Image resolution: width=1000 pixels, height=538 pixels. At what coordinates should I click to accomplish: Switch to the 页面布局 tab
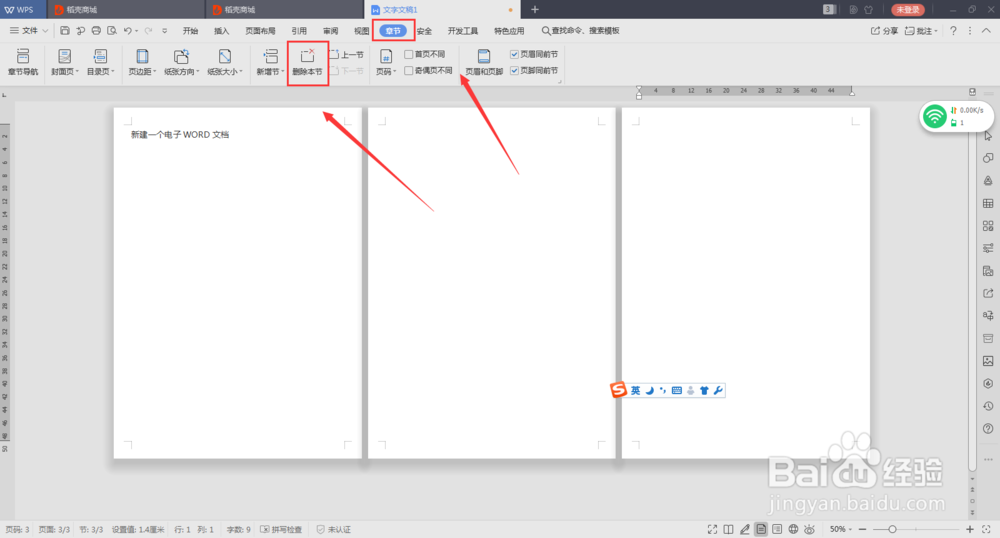click(x=260, y=31)
